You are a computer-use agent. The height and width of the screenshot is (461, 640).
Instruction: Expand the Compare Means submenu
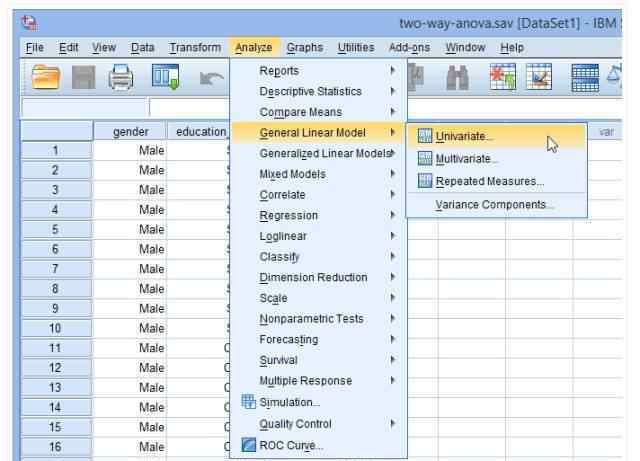click(x=318, y=112)
